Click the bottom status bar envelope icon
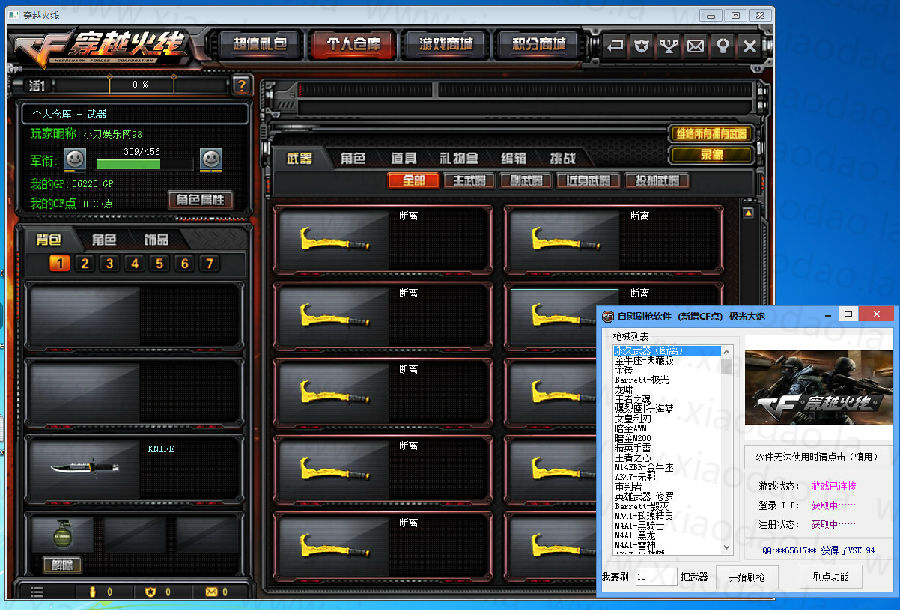Image resolution: width=900 pixels, height=610 pixels. click(x=211, y=592)
